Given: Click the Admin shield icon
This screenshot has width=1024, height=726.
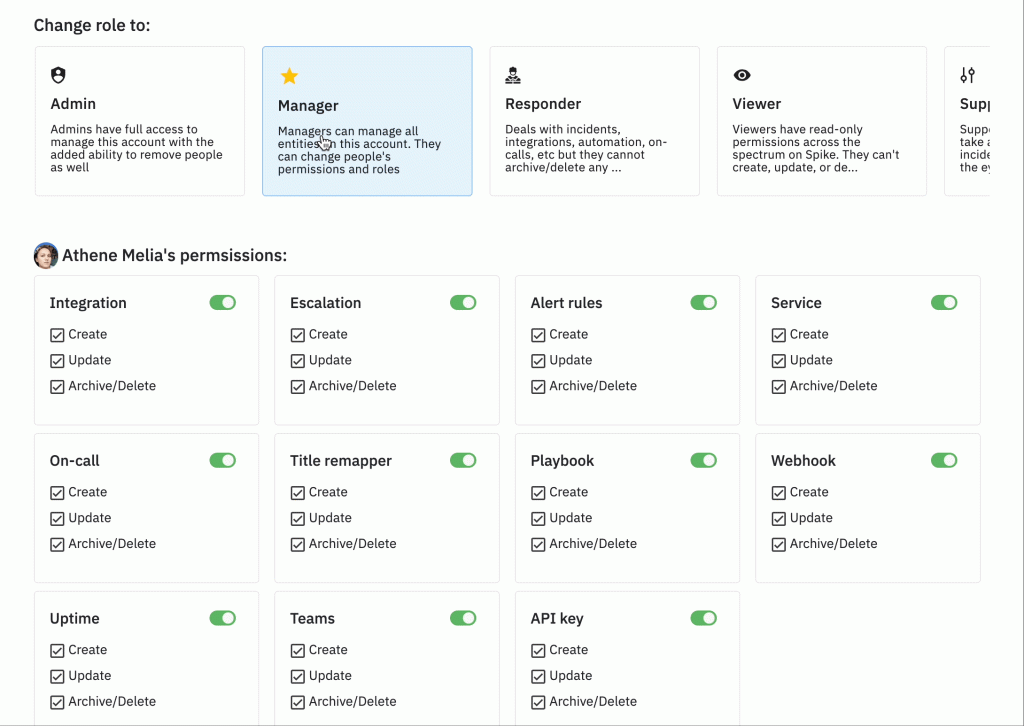Looking at the screenshot, I should [59, 75].
